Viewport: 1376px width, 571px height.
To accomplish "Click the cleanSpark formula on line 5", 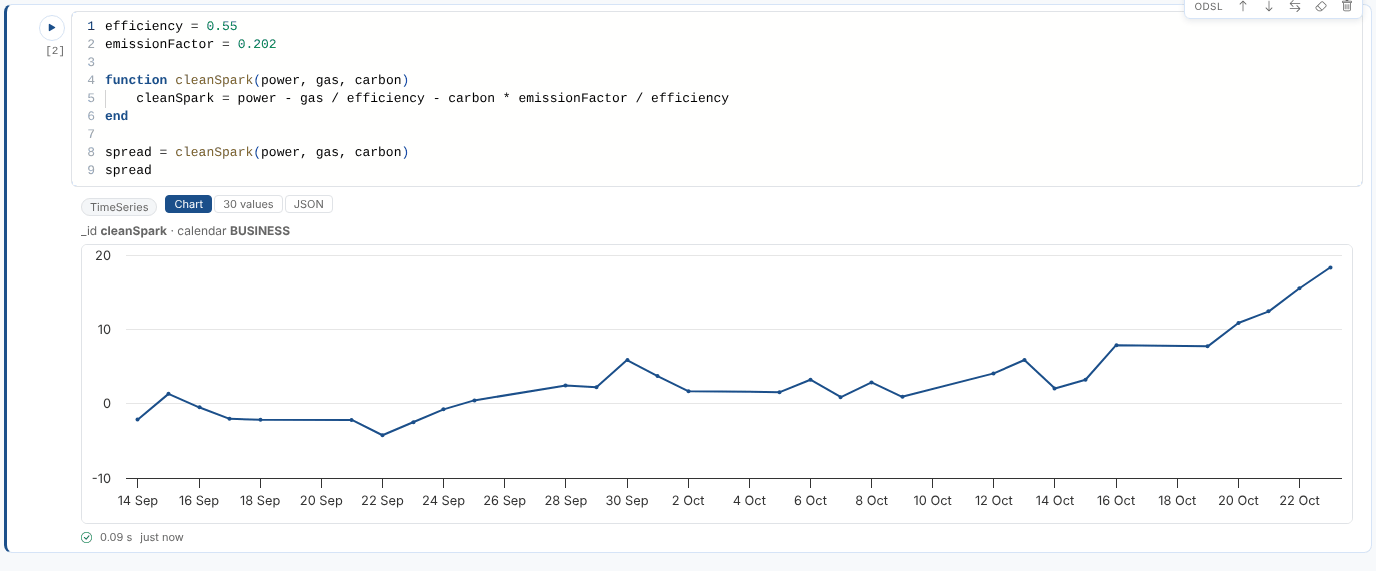I will 432,98.
